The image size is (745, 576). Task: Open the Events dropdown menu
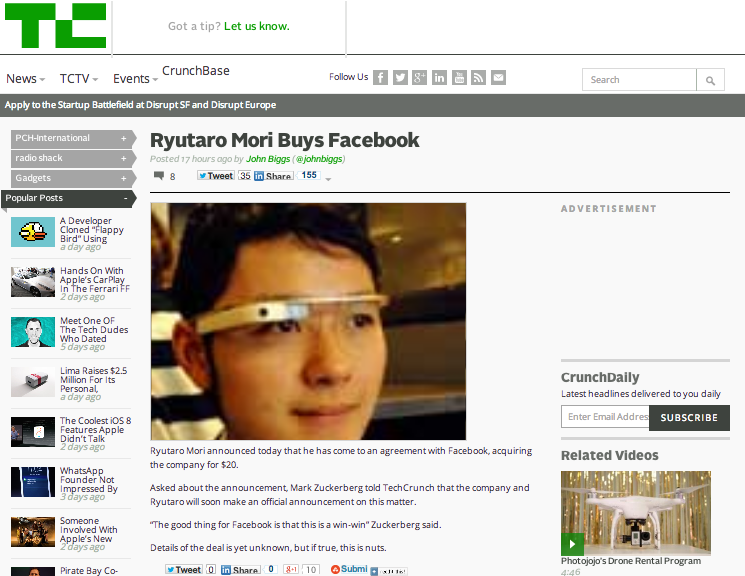click(x=135, y=79)
